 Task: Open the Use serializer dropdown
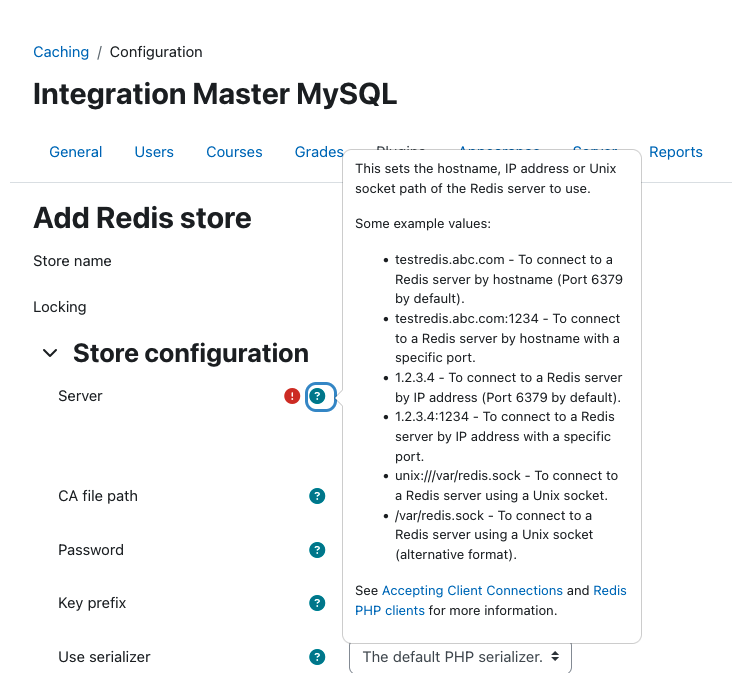pos(460,657)
